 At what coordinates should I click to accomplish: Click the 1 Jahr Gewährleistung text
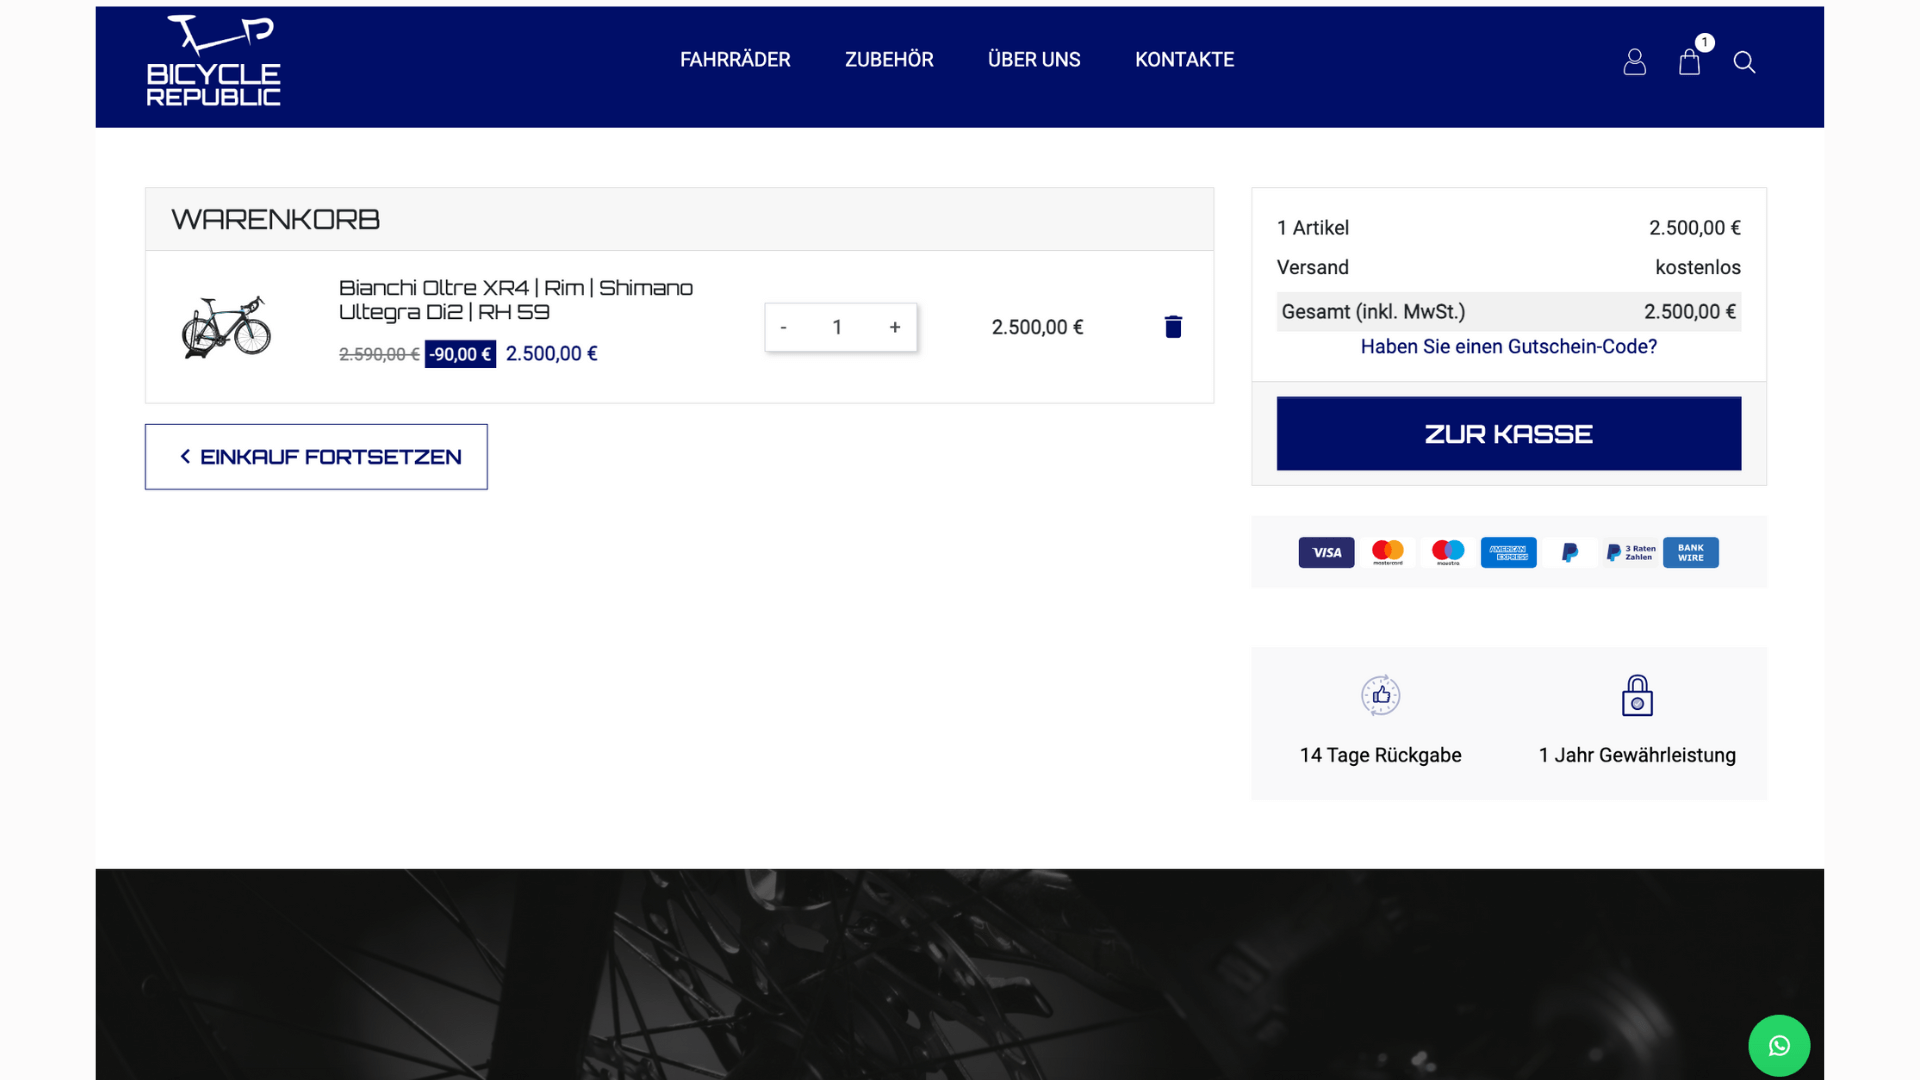click(1637, 755)
